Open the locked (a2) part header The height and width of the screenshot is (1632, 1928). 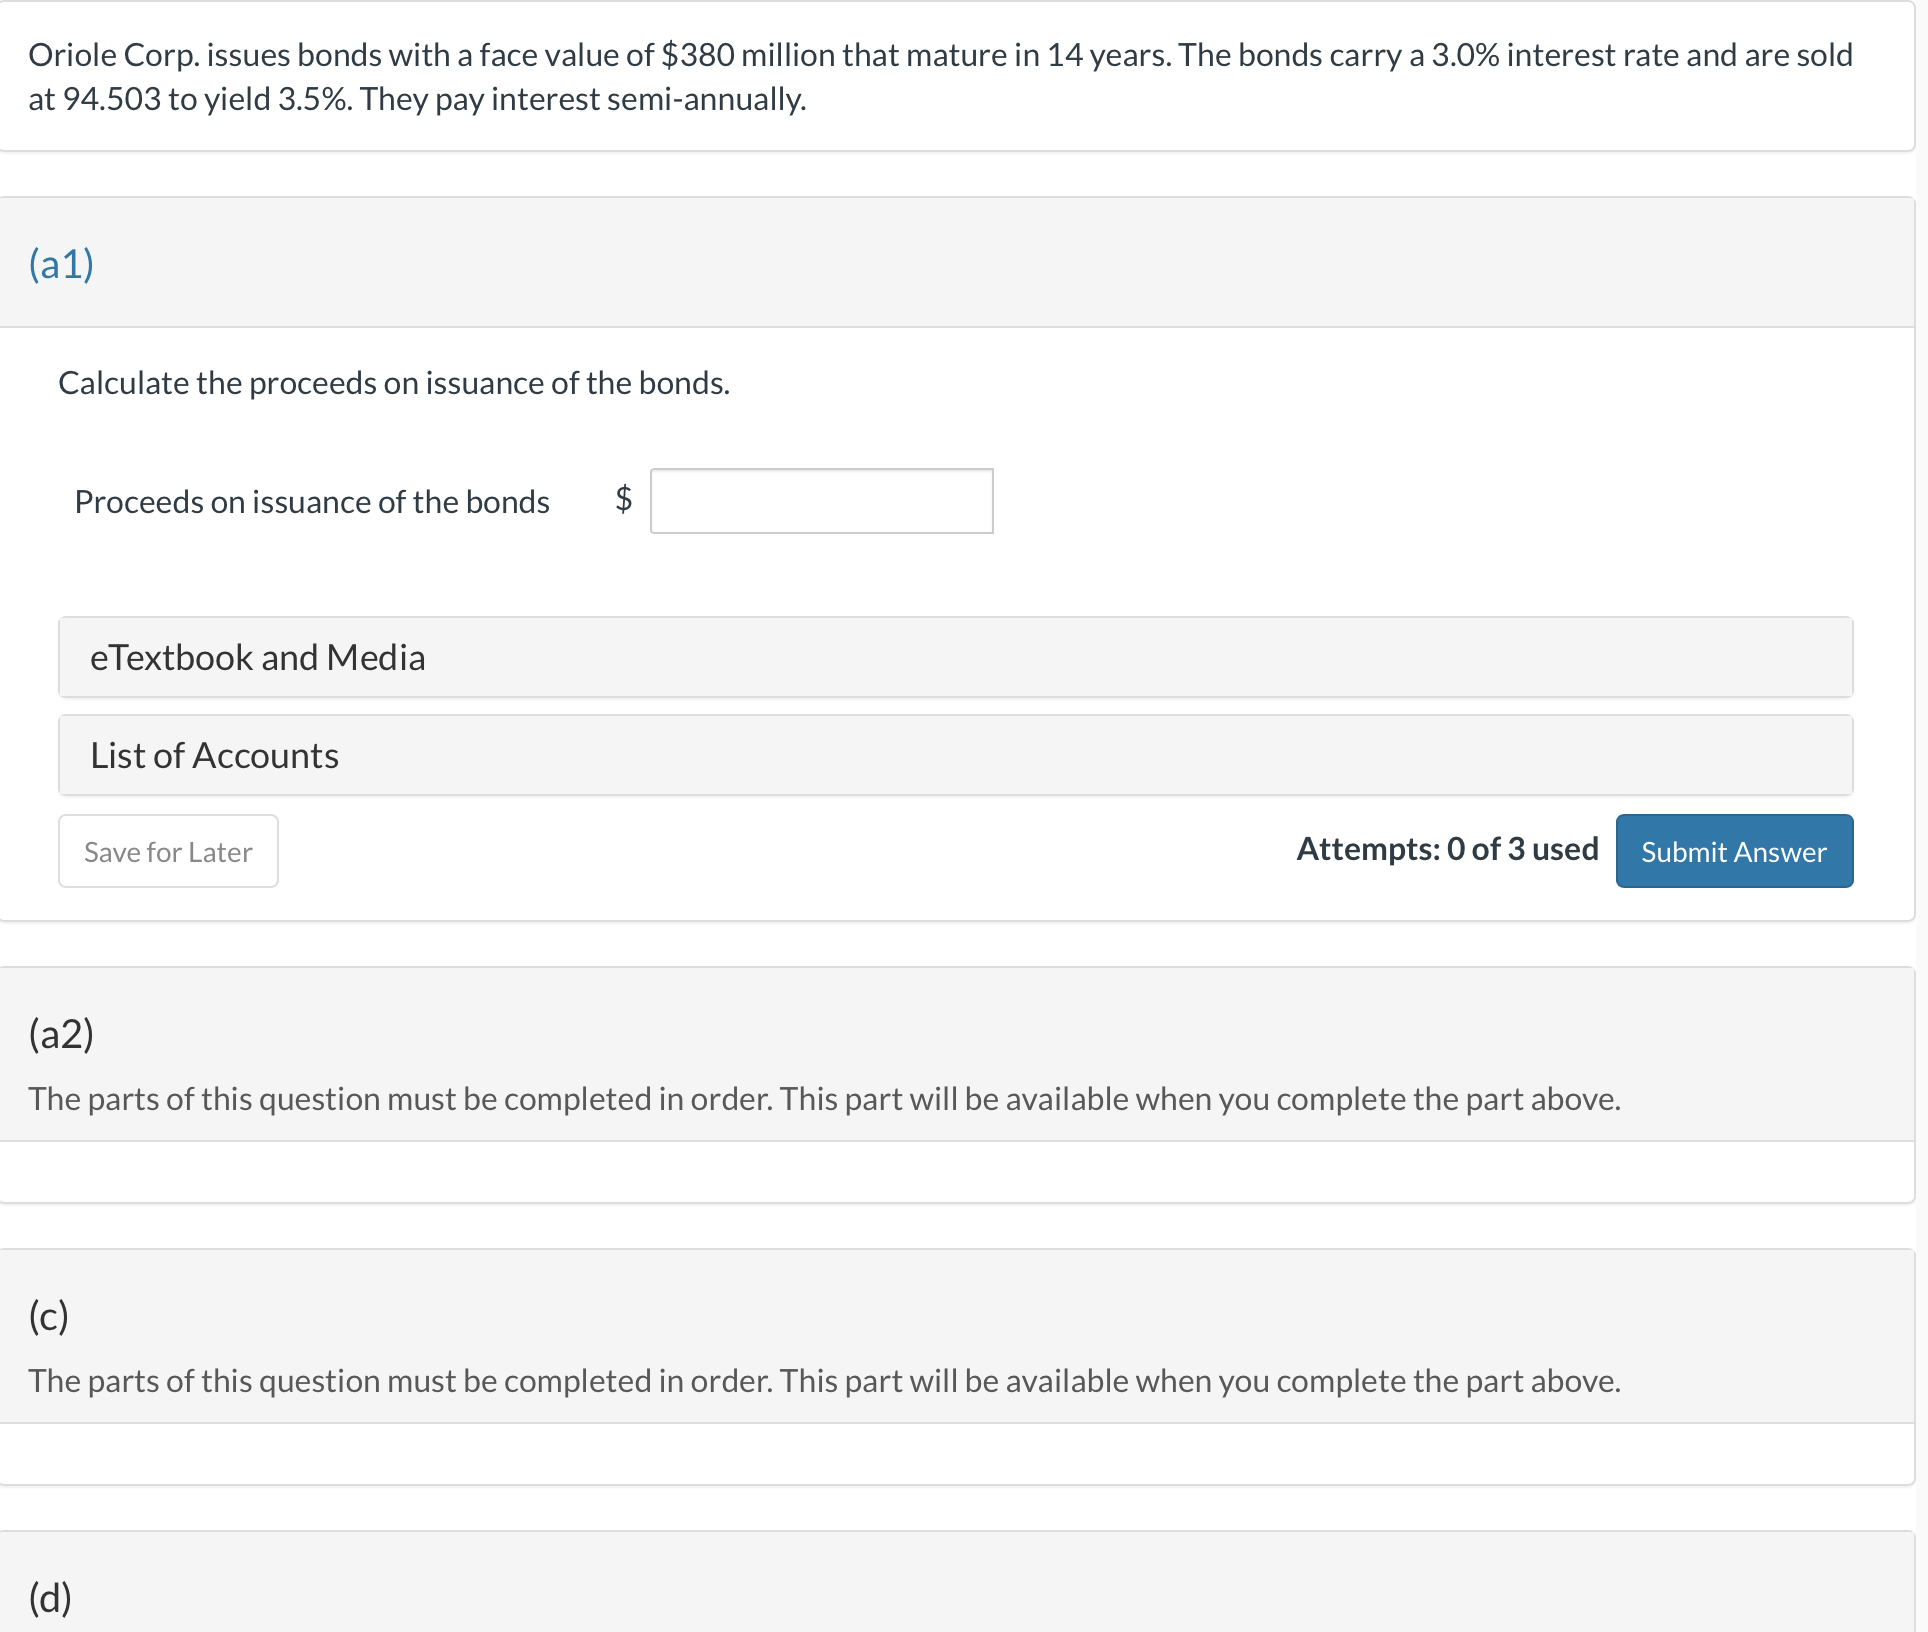pyautogui.click(x=61, y=1033)
